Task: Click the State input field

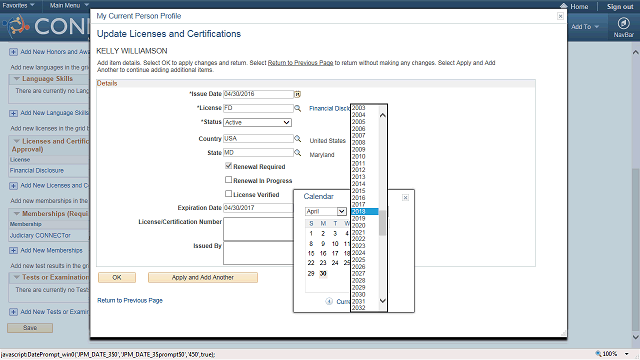Action: coord(258,153)
